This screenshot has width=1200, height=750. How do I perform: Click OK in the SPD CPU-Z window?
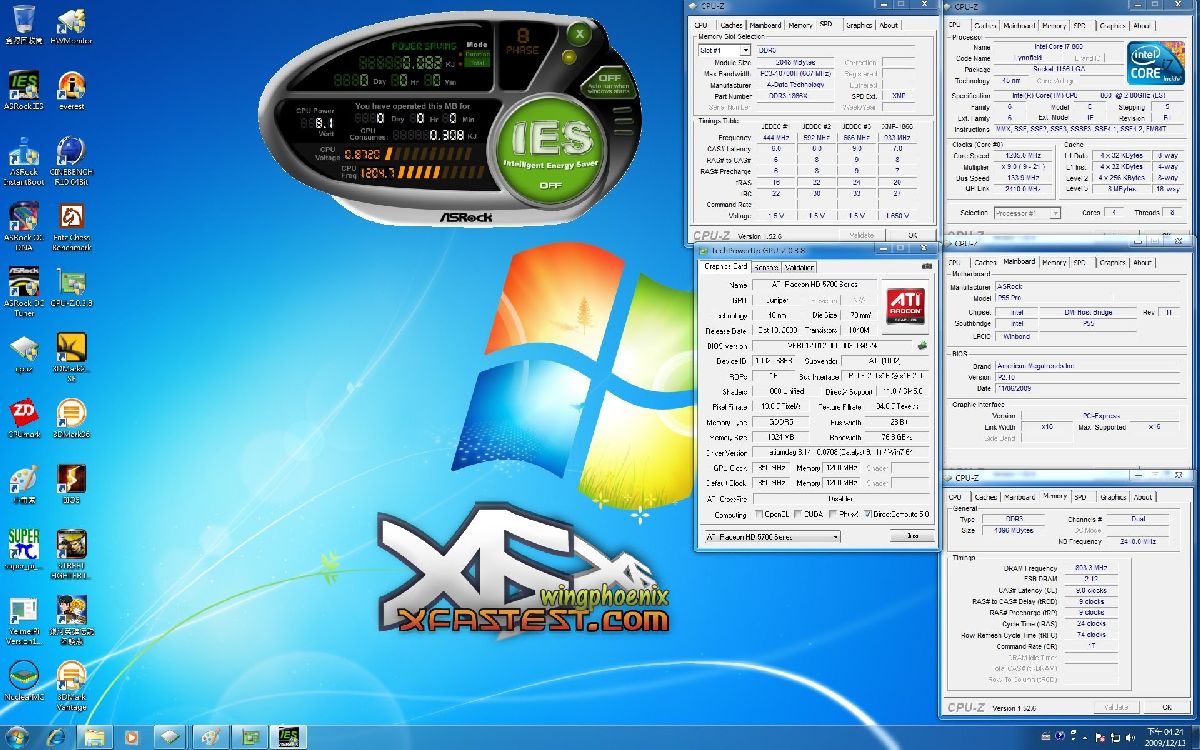coord(913,235)
